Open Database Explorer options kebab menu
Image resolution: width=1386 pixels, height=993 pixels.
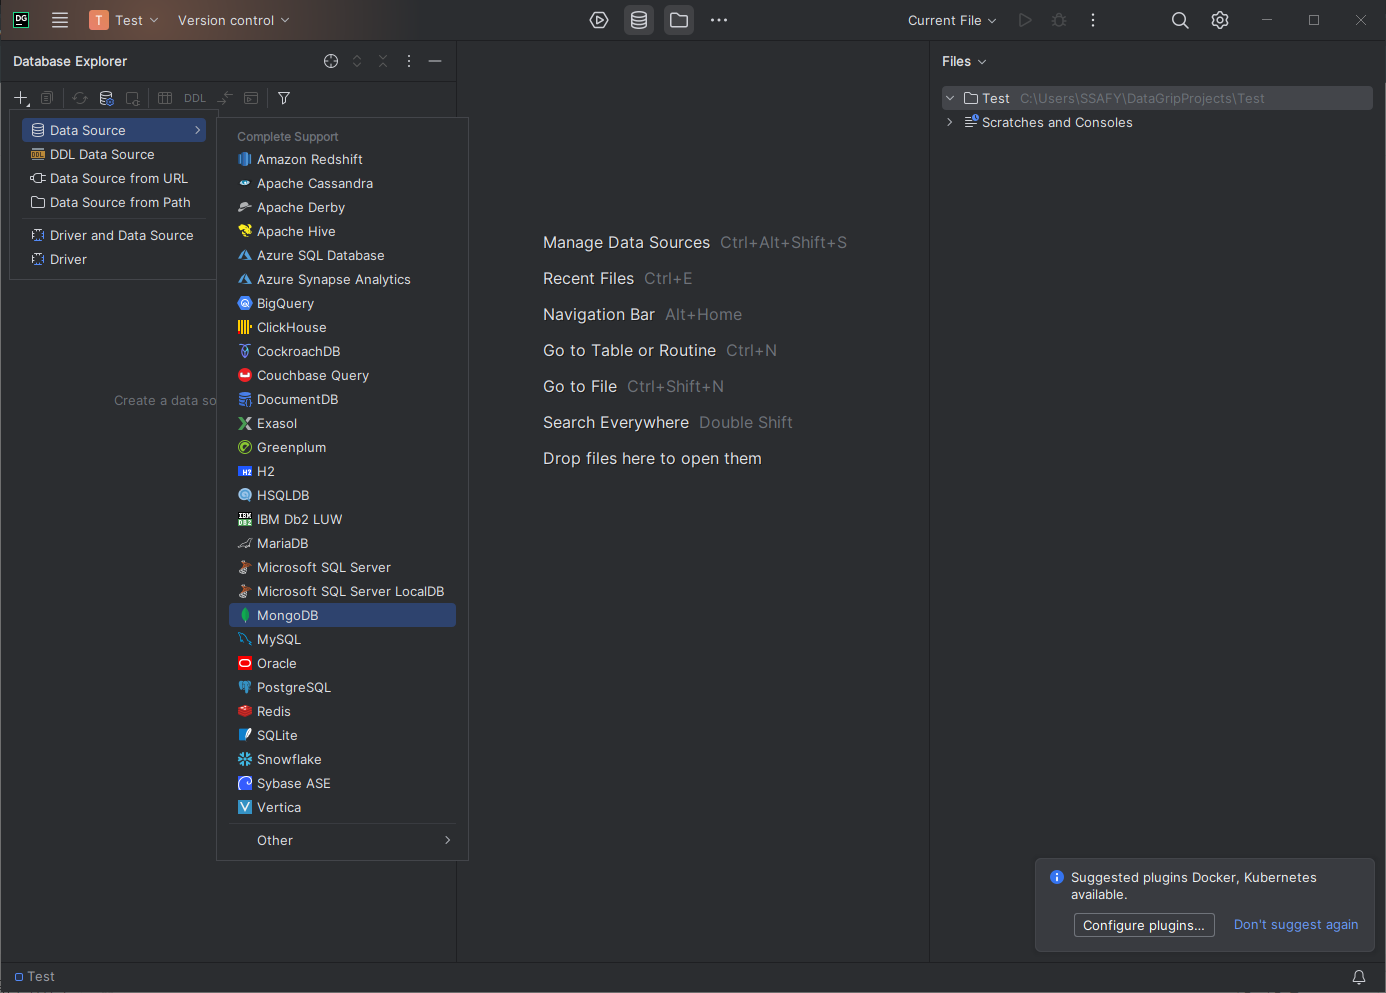pyautogui.click(x=409, y=61)
